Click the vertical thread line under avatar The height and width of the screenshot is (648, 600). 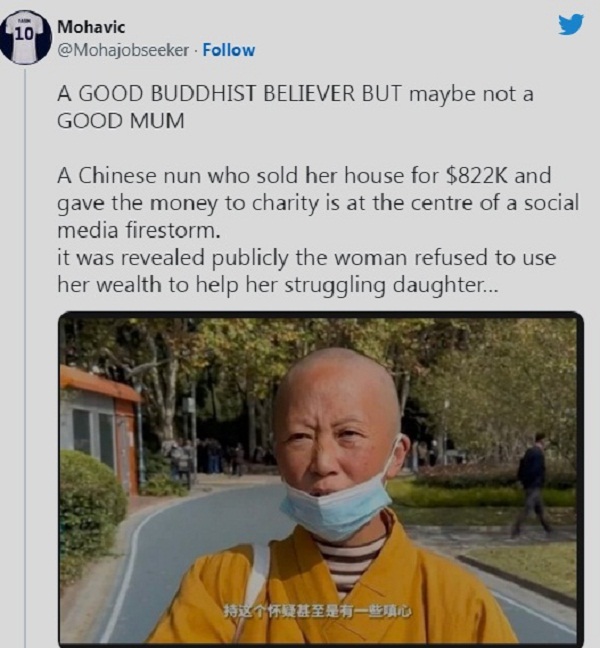click(26, 357)
